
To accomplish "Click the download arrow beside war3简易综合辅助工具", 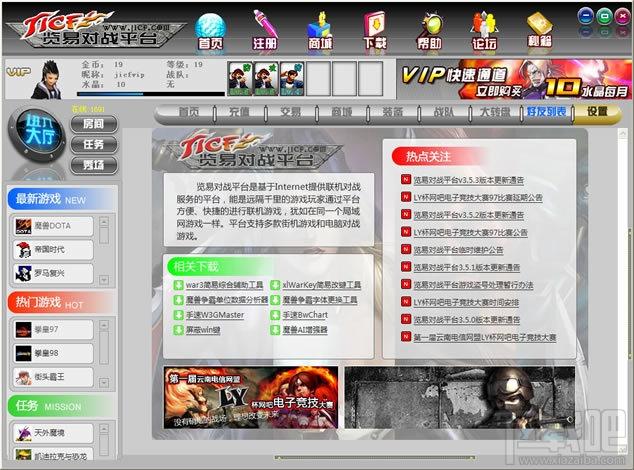I will point(178,285).
